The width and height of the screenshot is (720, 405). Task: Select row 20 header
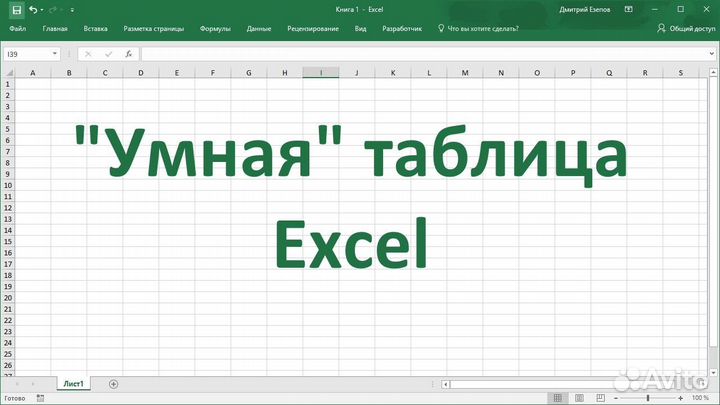(x=8, y=298)
